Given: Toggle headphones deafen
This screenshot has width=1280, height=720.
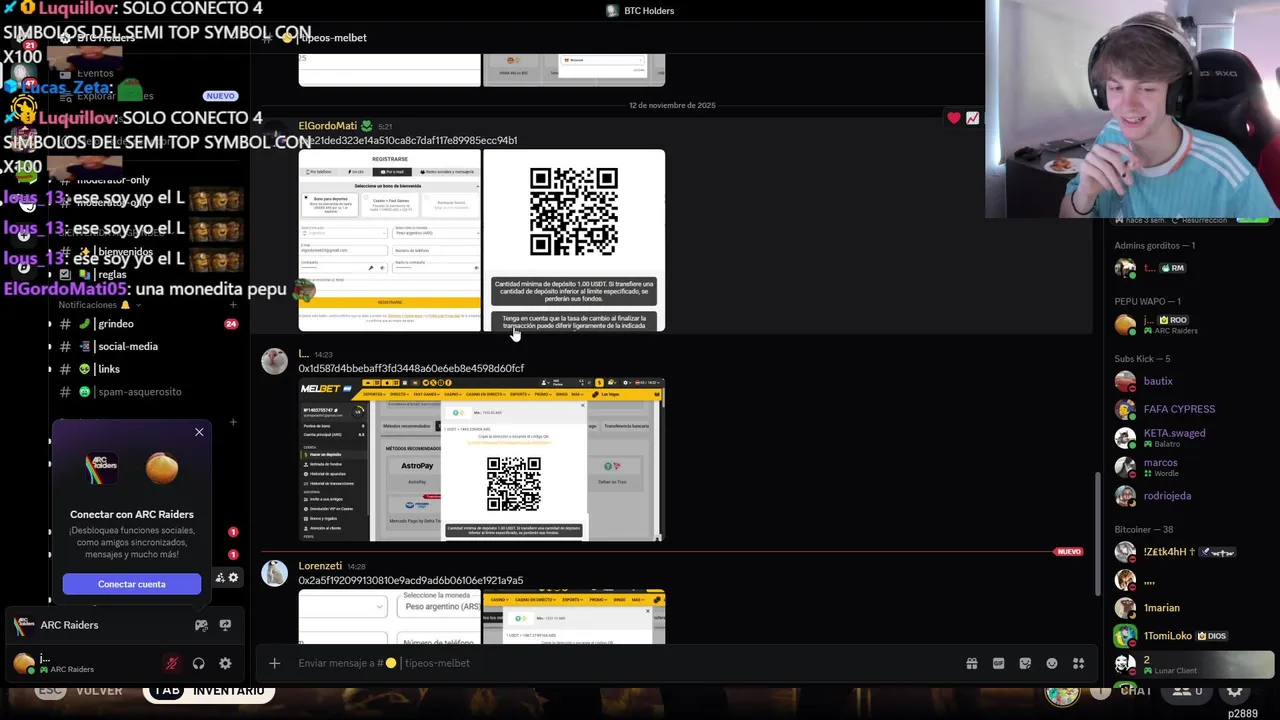Looking at the screenshot, I should tap(198, 663).
